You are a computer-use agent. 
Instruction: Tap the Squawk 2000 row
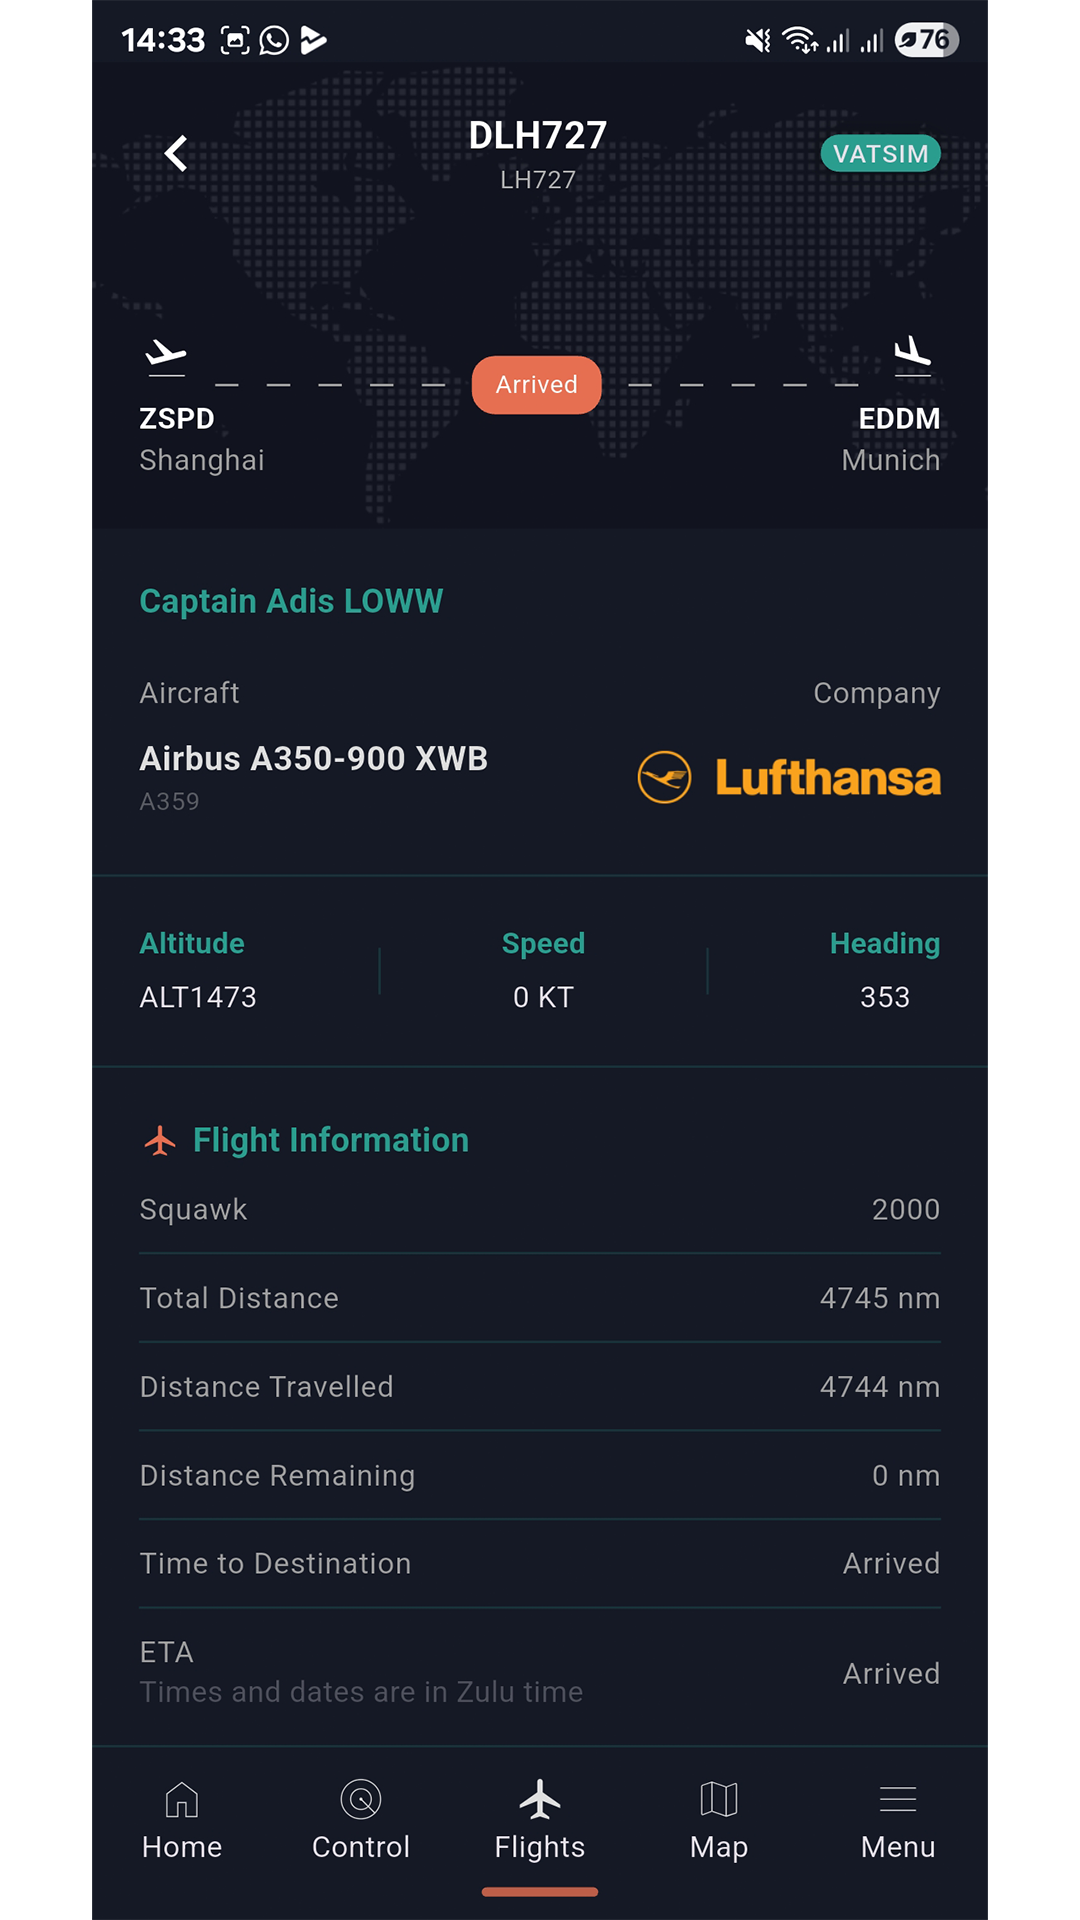540,1210
